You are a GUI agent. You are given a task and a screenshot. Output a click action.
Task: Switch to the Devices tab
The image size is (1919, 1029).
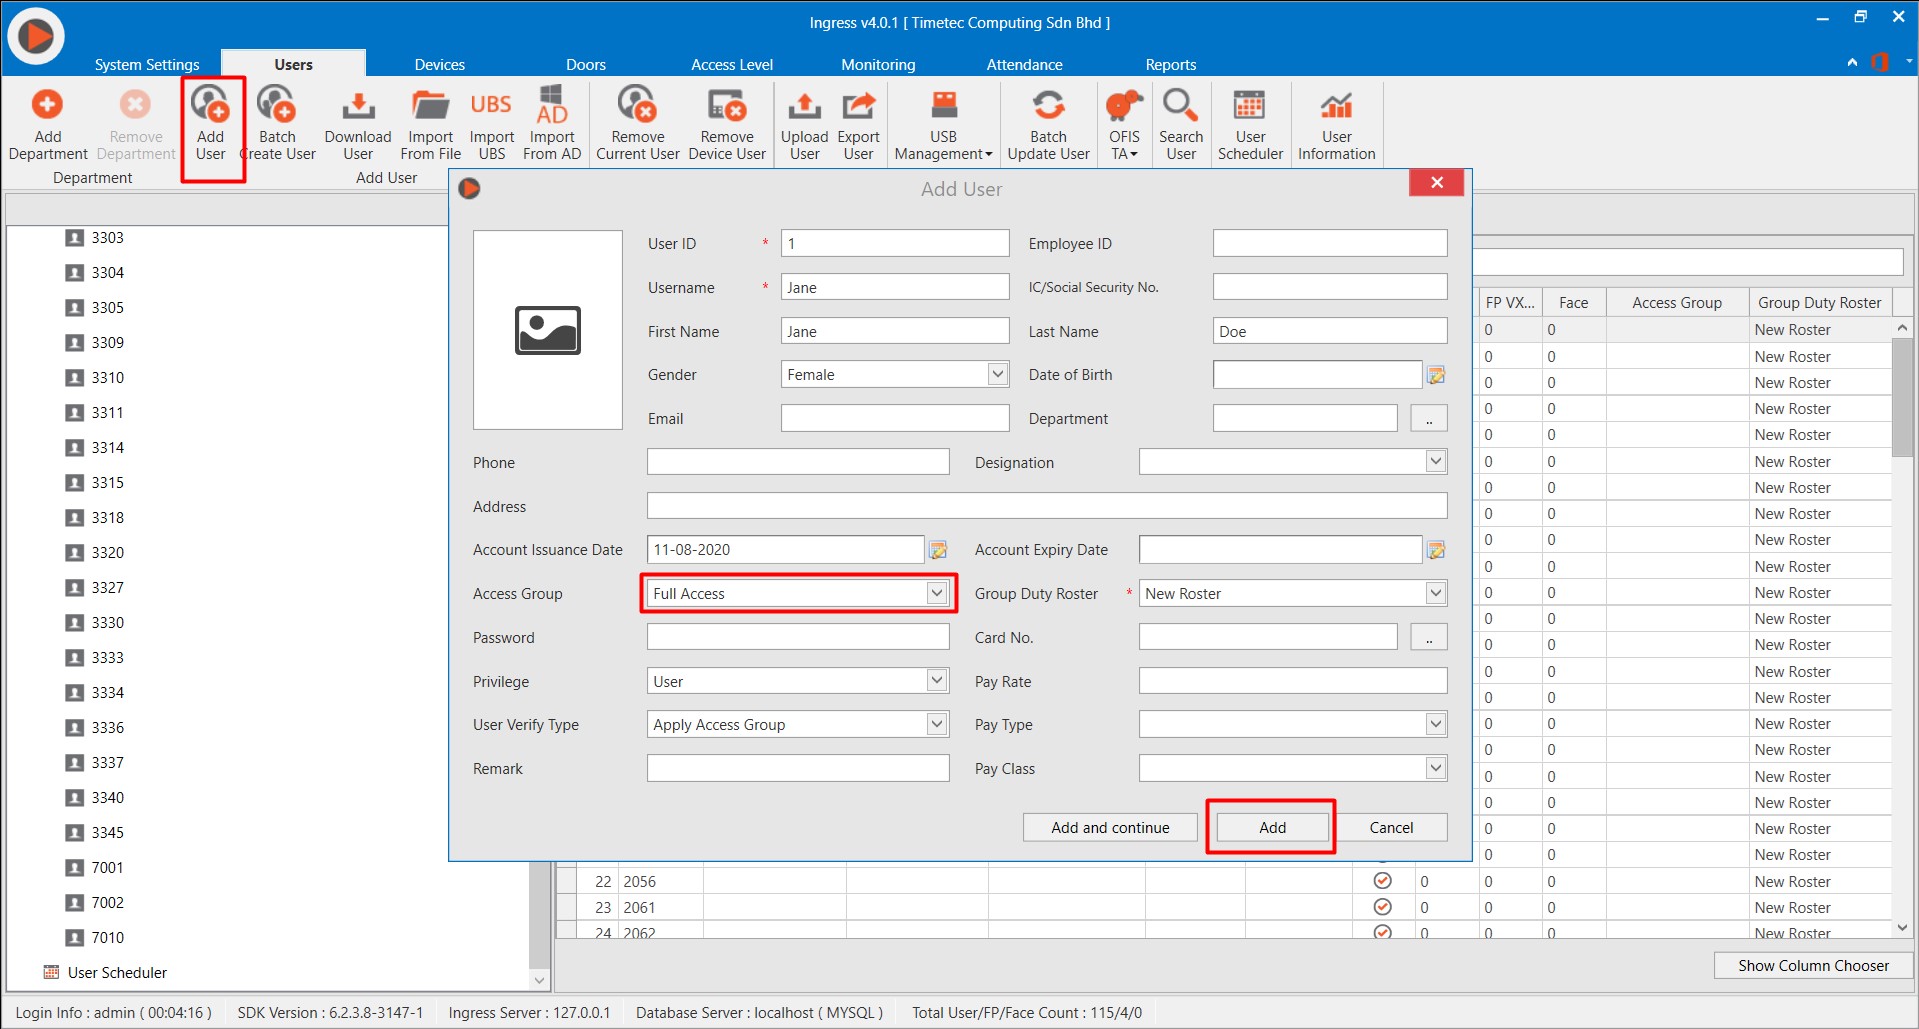(439, 64)
